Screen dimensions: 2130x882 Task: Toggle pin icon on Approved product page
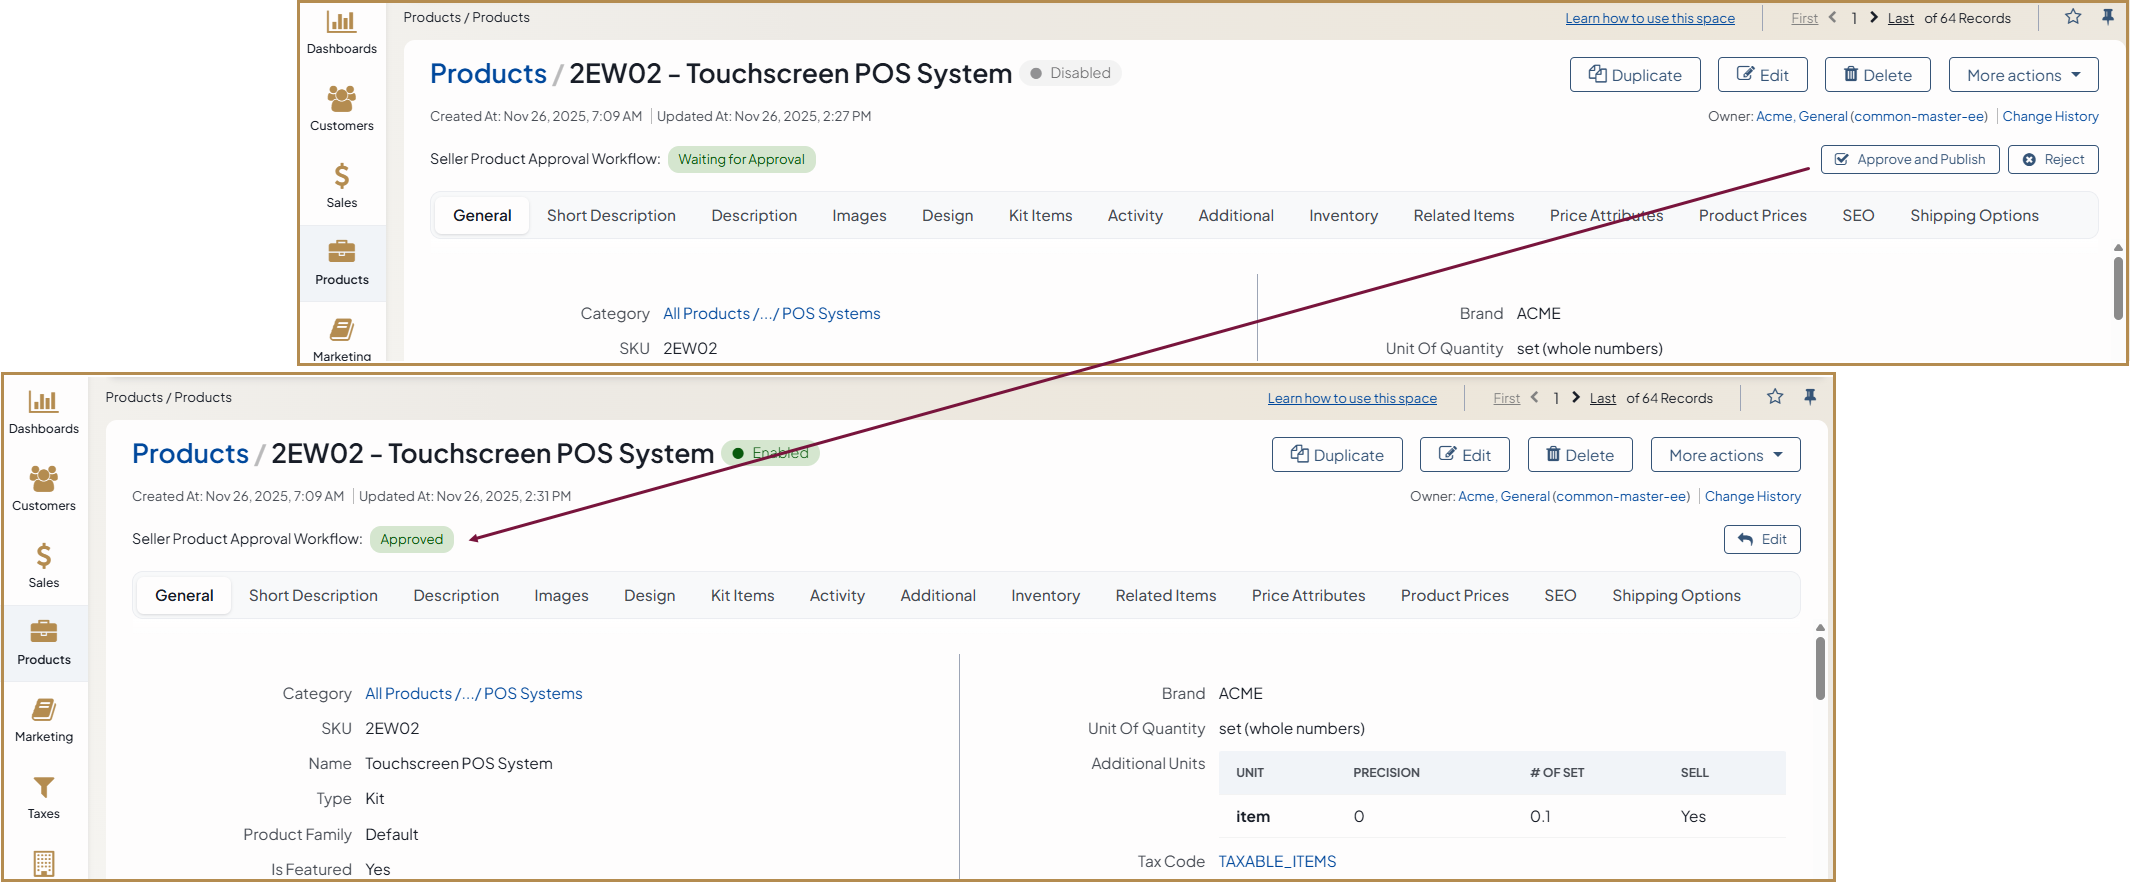pos(1810,397)
